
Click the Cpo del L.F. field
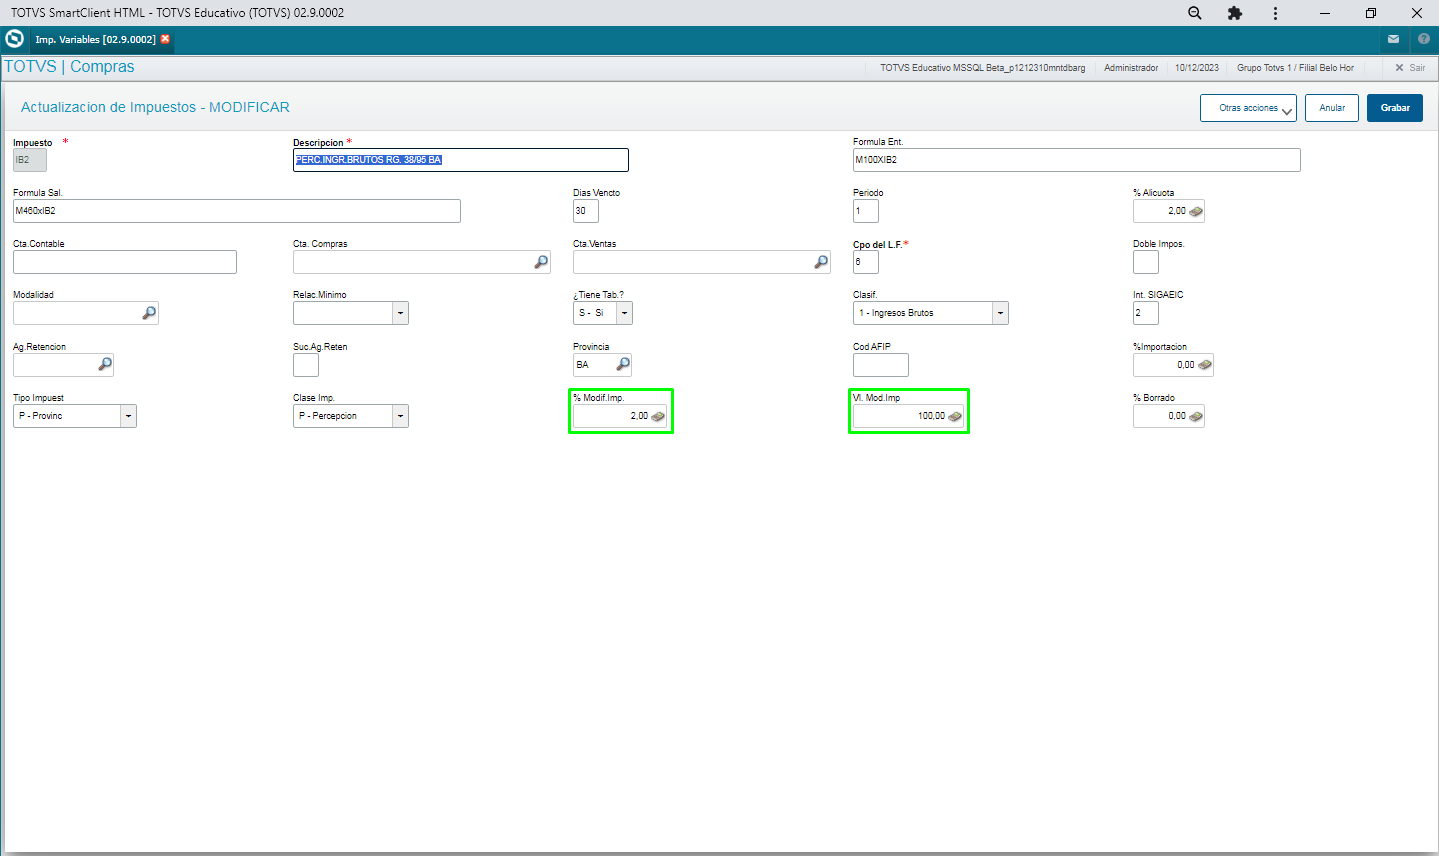click(866, 262)
